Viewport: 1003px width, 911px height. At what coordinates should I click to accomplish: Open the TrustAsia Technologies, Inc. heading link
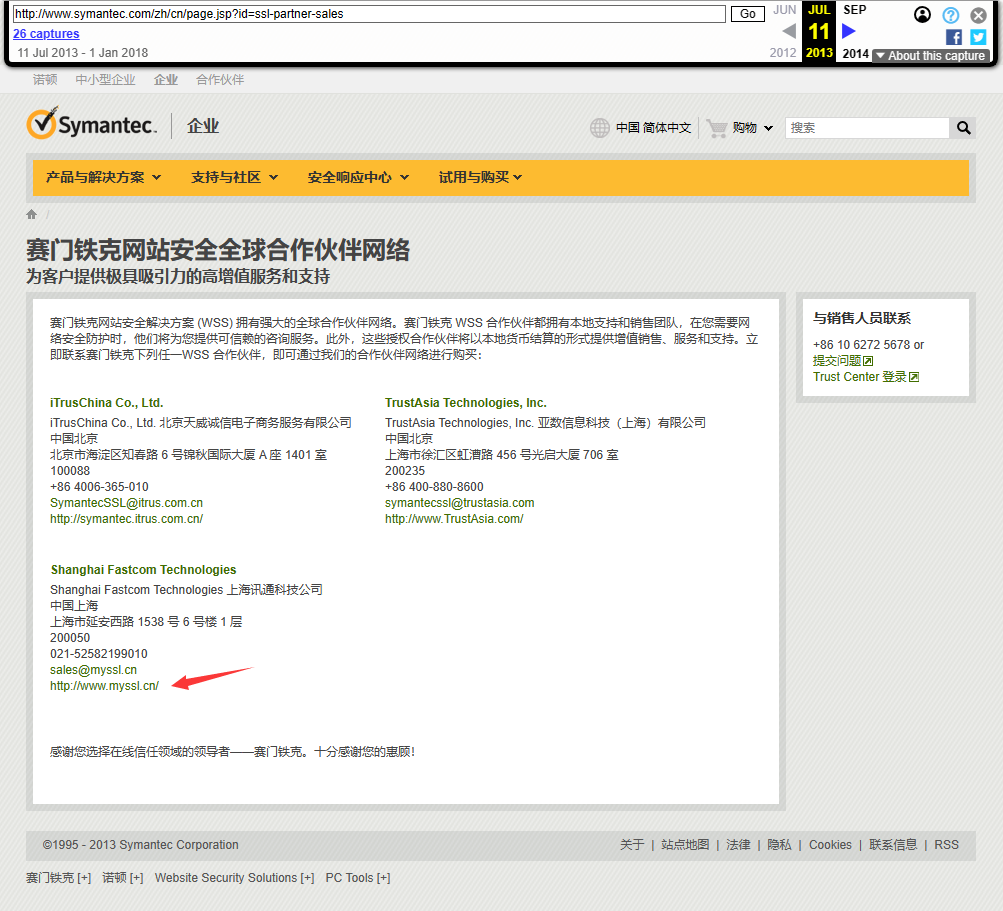466,402
